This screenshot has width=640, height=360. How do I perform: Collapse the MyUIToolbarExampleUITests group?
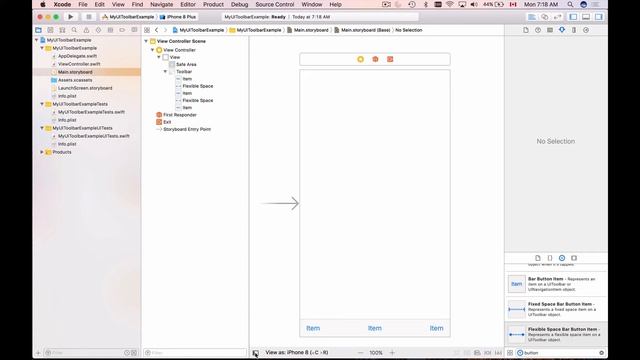pyautogui.click(x=42, y=128)
